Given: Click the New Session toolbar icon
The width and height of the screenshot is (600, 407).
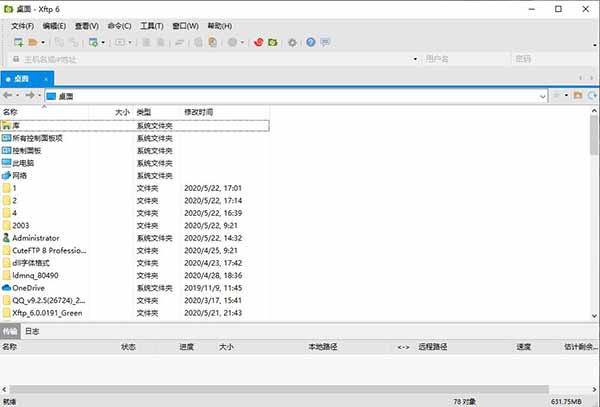Looking at the screenshot, I should coord(18,42).
